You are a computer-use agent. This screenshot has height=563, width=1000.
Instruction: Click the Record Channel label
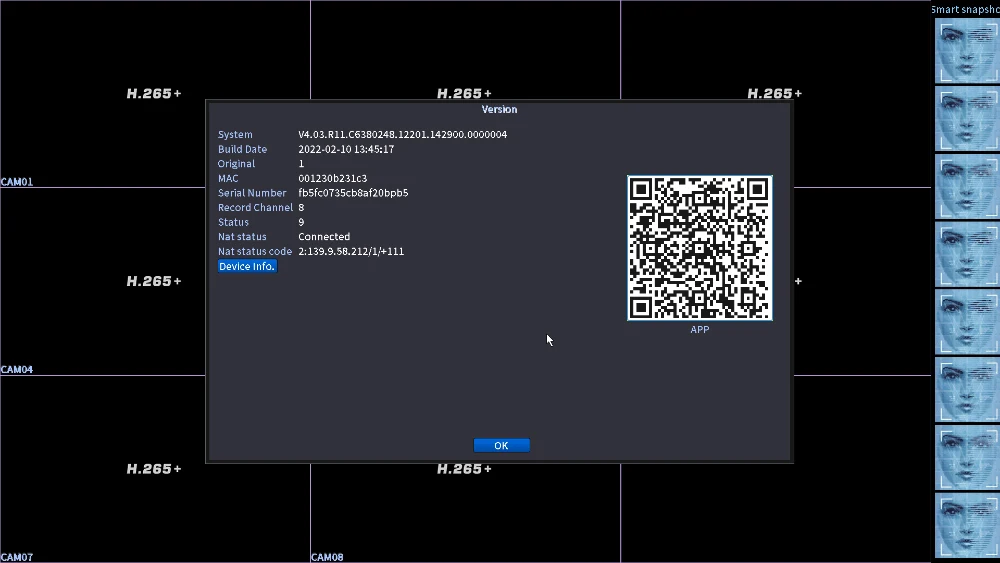tap(255, 208)
